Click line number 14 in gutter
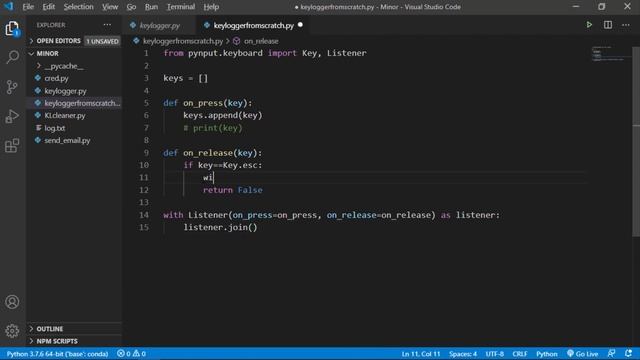 [144, 215]
